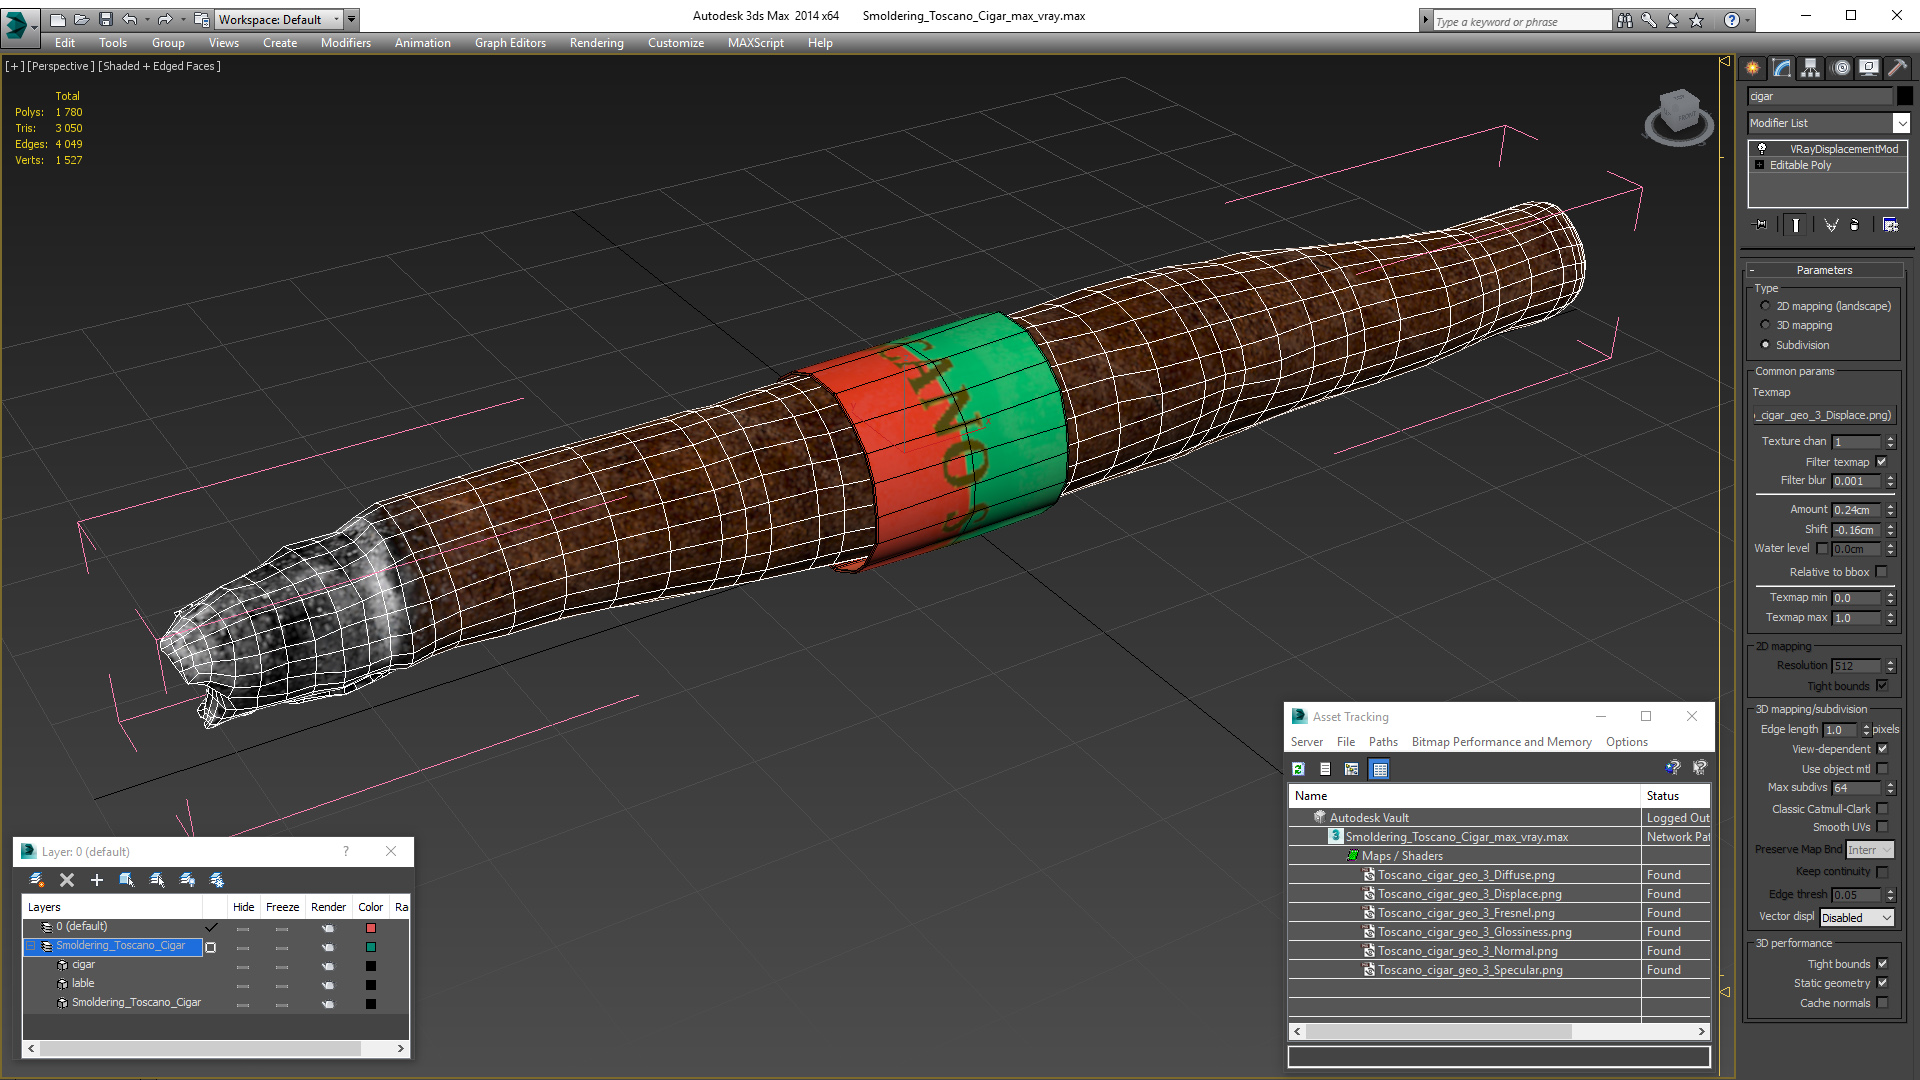Expand Editable Poly in modifier stack
This screenshot has height=1080, width=1920.
(x=1760, y=165)
